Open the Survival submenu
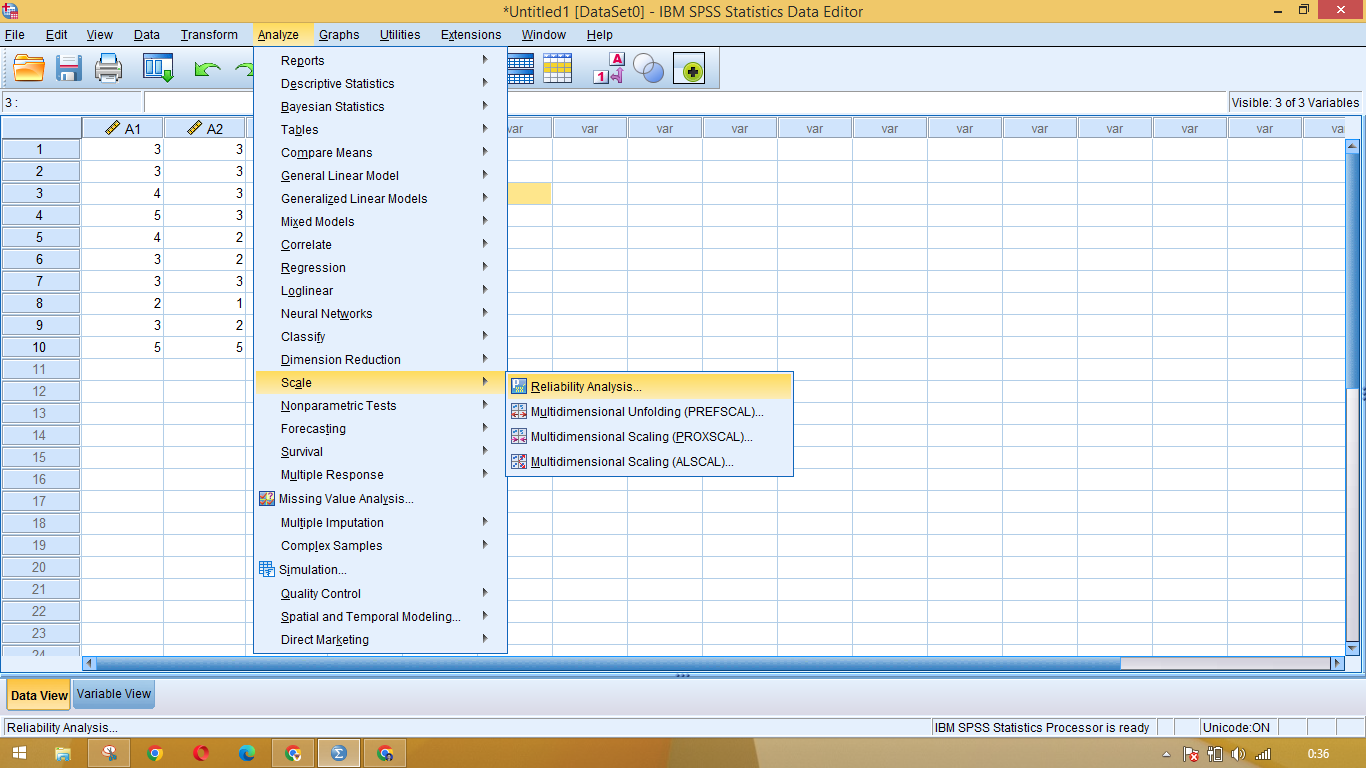The image size is (1366, 768). coord(381,451)
